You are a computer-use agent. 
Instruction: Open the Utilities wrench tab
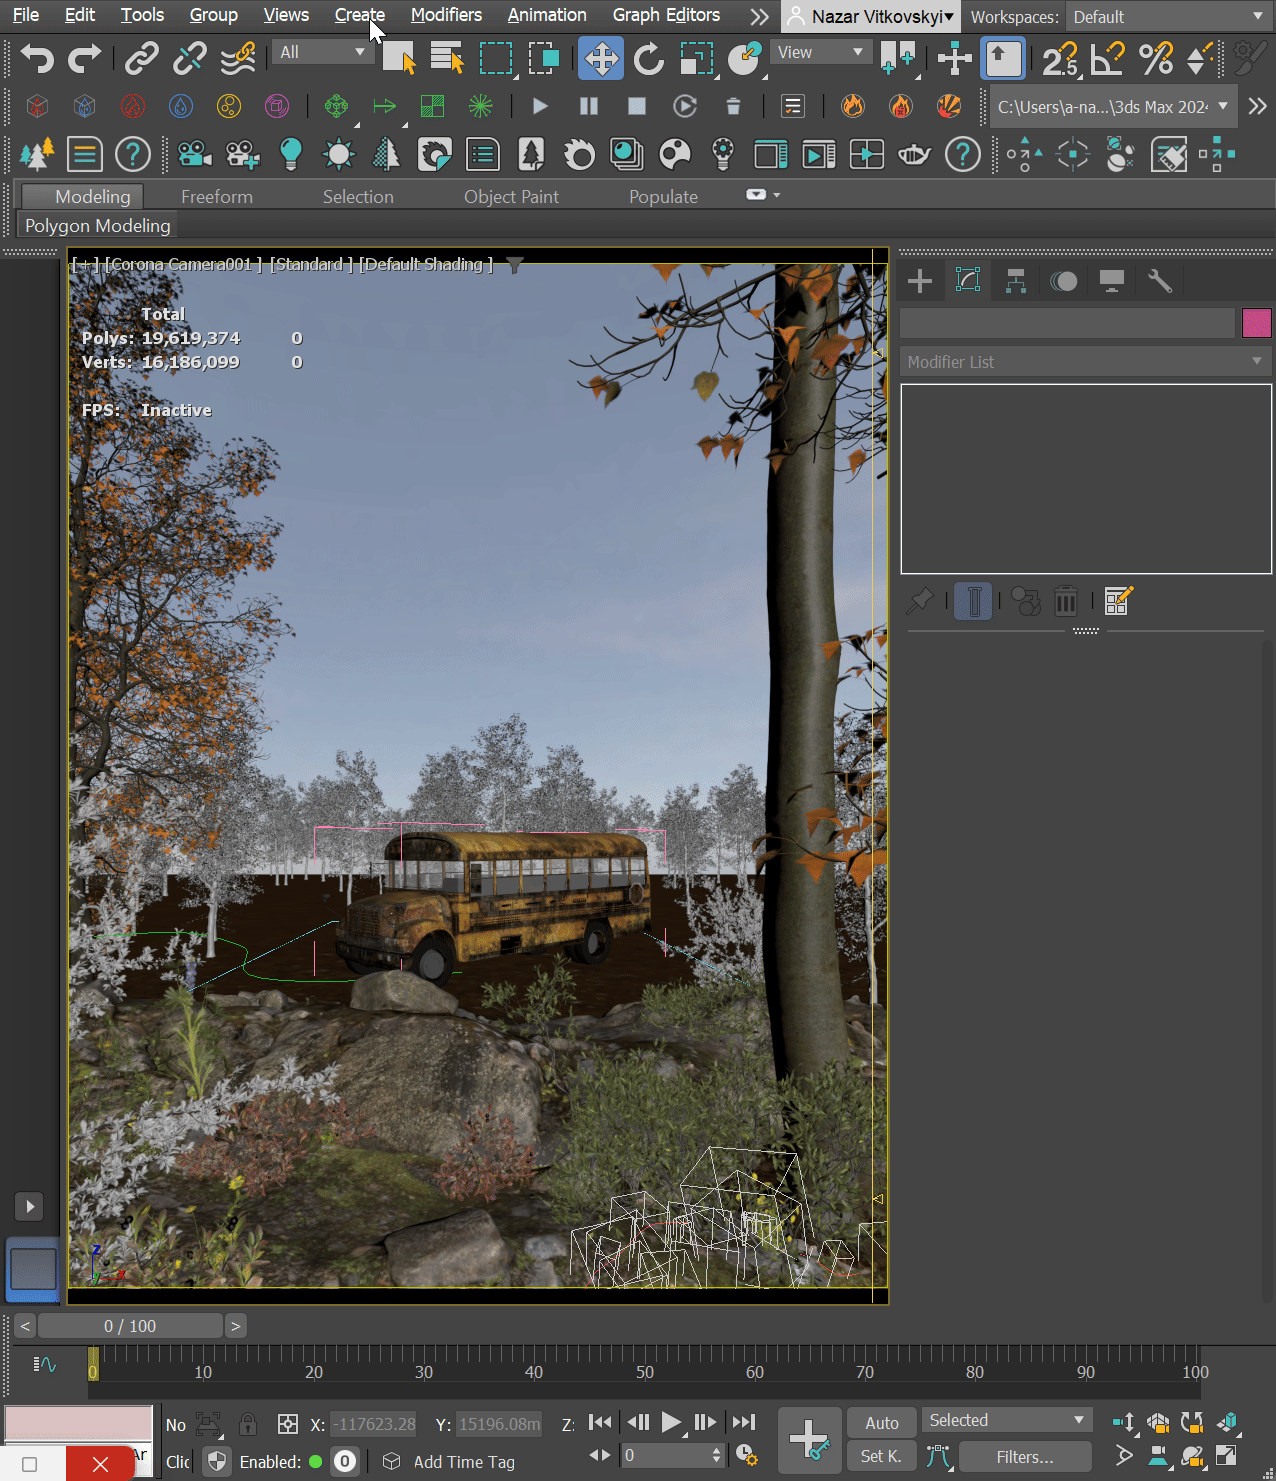tap(1160, 281)
